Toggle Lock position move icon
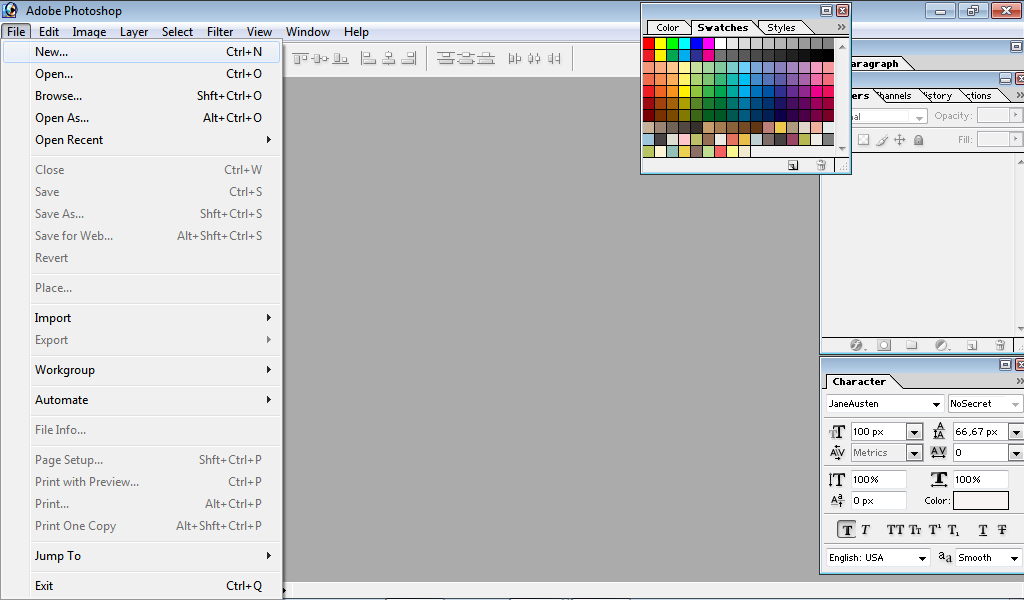1024x600 pixels. 900,140
